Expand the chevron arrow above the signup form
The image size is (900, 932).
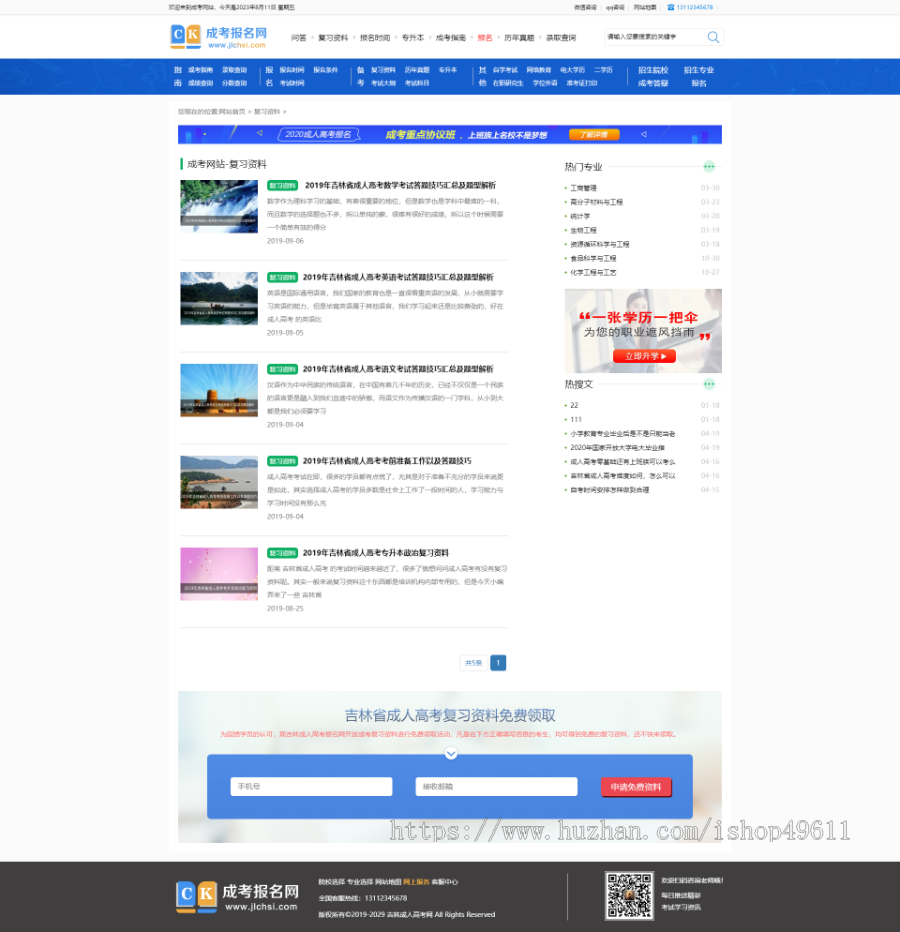click(x=450, y=754)
